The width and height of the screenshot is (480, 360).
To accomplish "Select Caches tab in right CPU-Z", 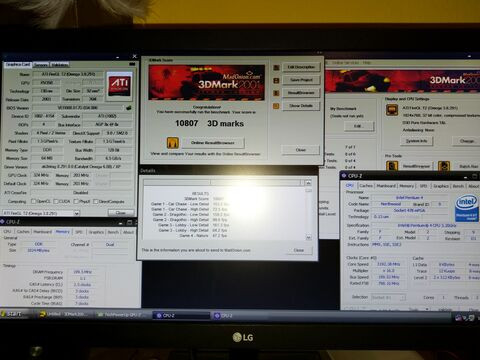I will [x=366, y=186].
